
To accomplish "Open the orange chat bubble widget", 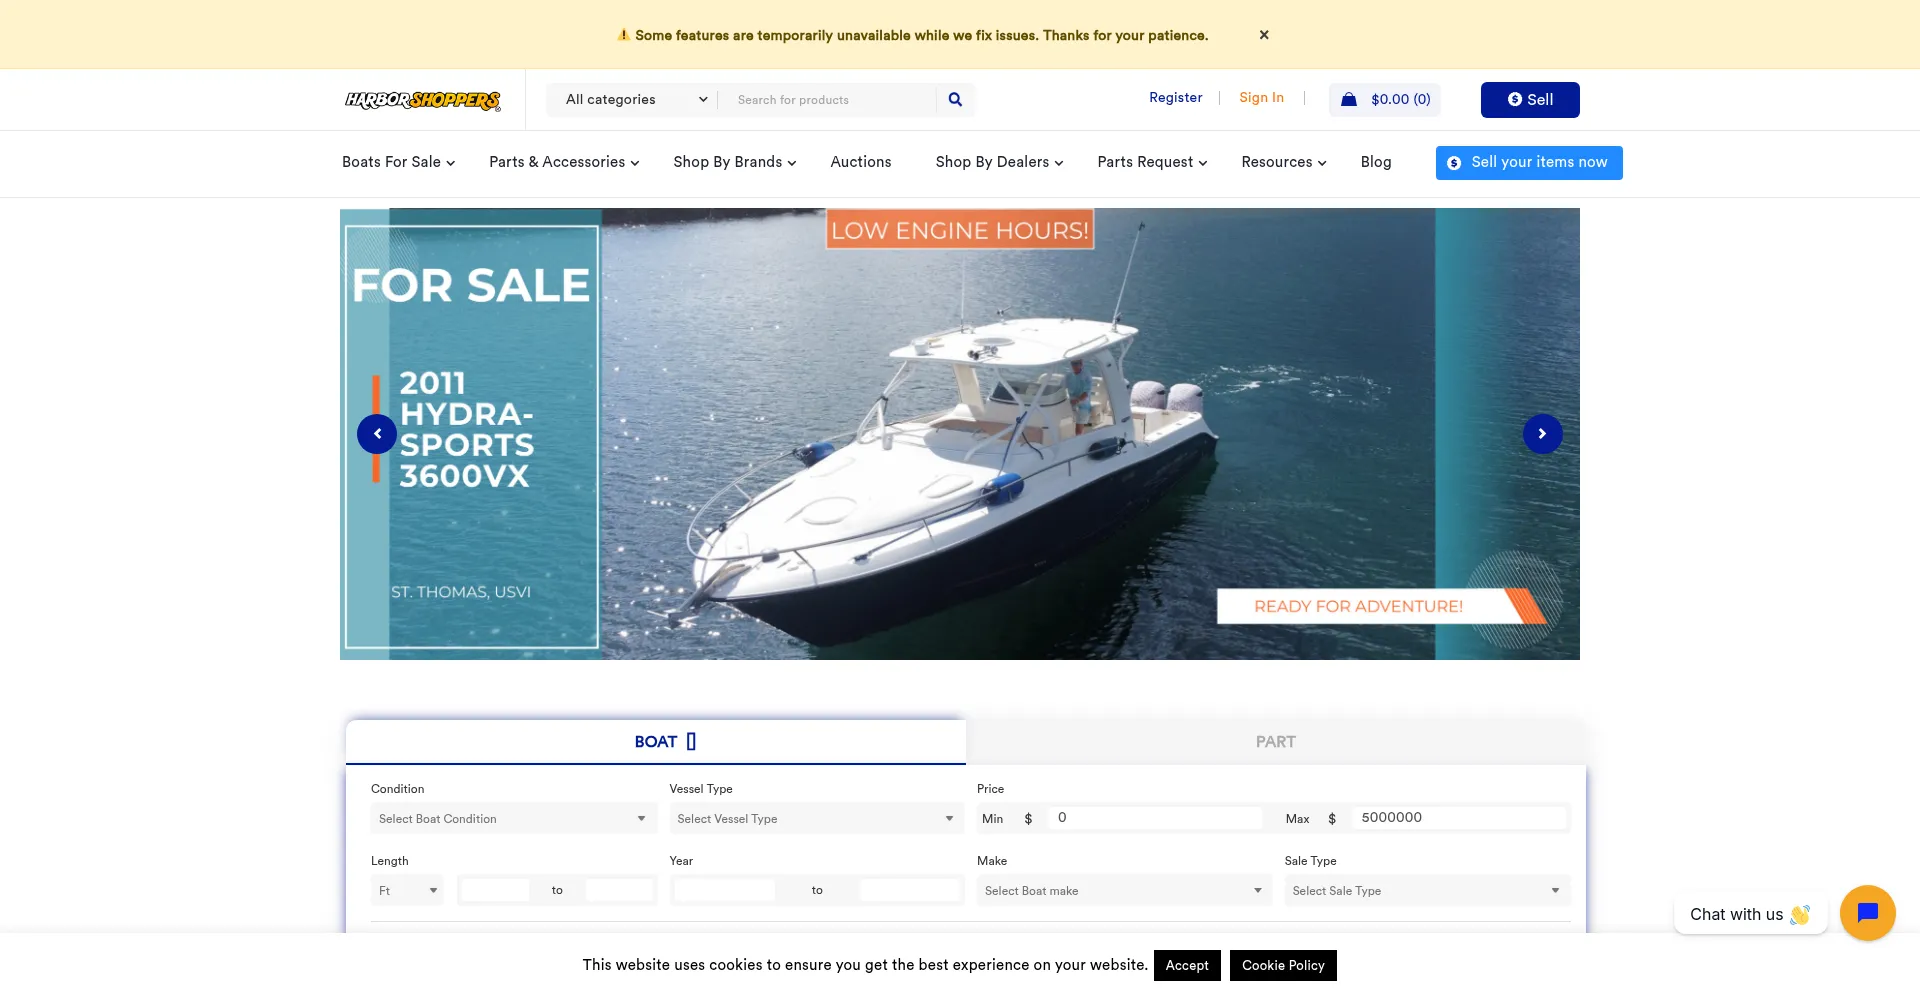I will pos(1867,913).
